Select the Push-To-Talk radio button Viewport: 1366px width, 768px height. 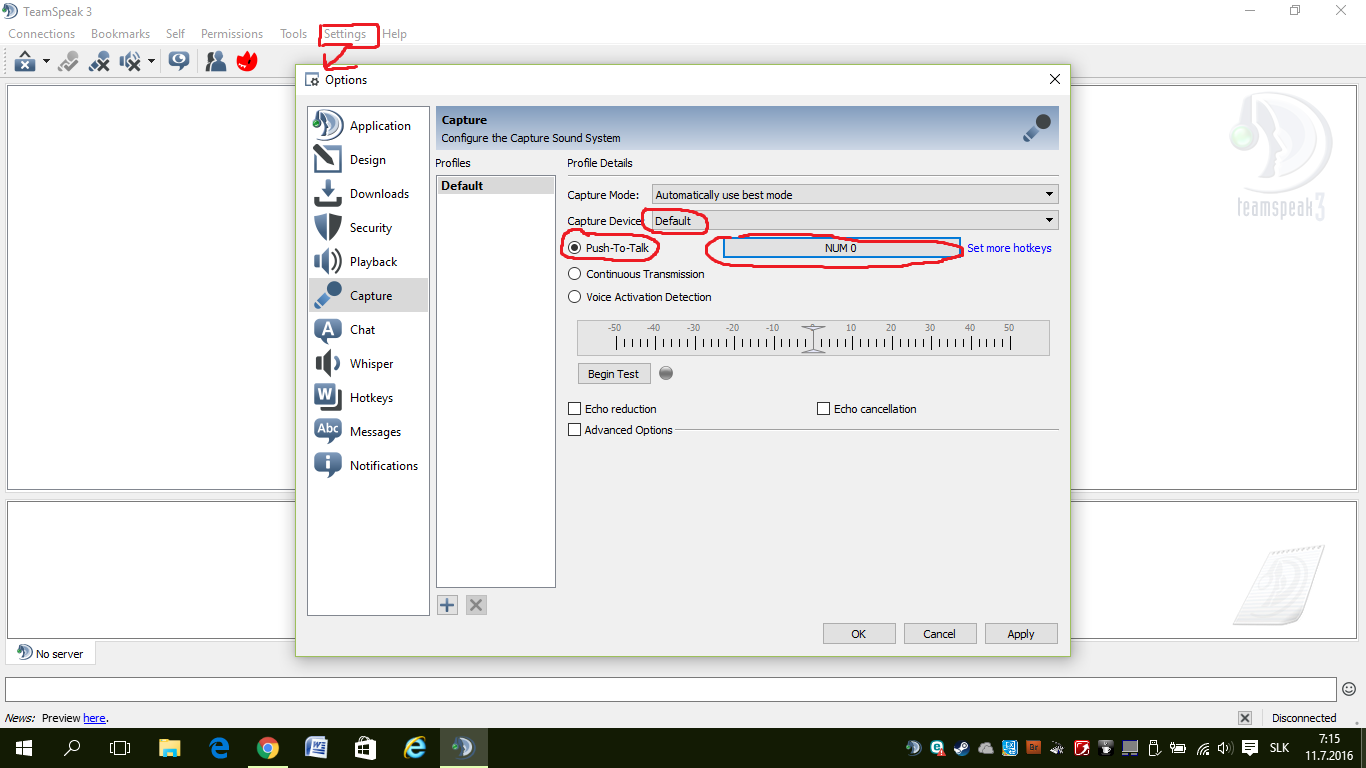574,248
